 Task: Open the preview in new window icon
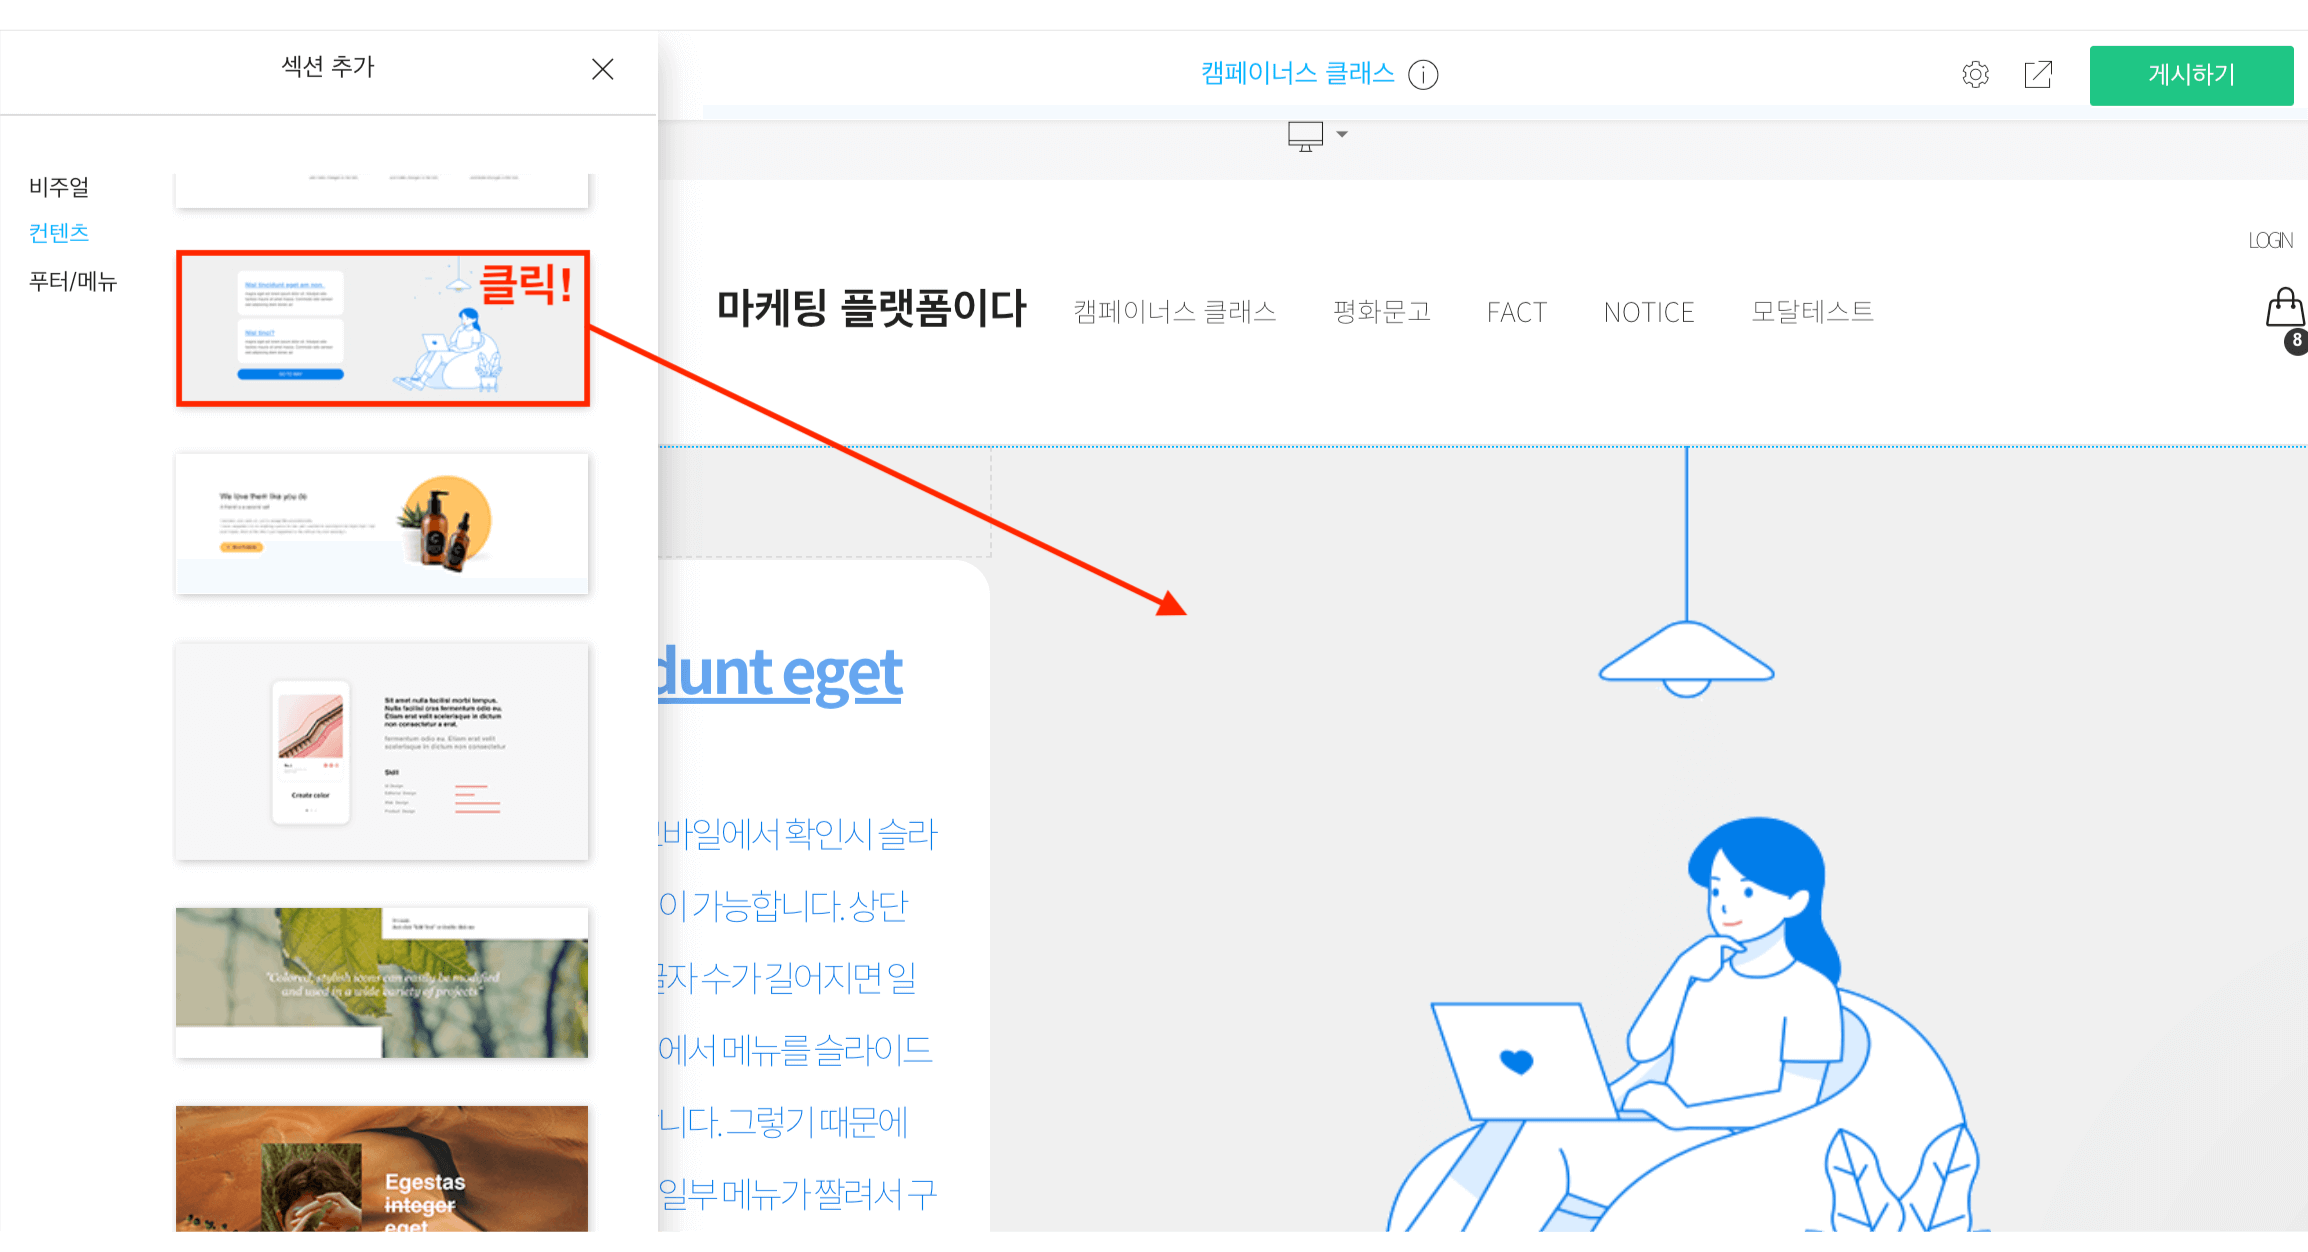(2038, 75)
